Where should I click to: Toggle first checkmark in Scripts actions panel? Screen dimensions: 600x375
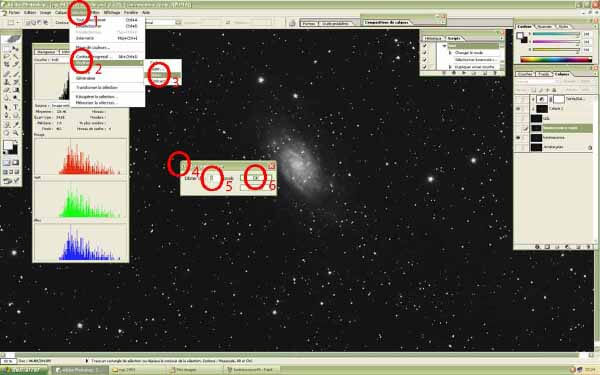[425, 46]
